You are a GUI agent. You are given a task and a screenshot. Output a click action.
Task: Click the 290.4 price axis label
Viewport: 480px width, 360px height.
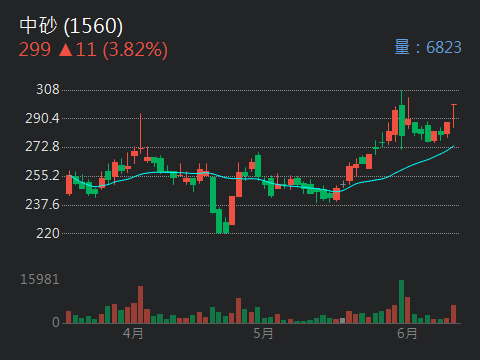(42, 118)
